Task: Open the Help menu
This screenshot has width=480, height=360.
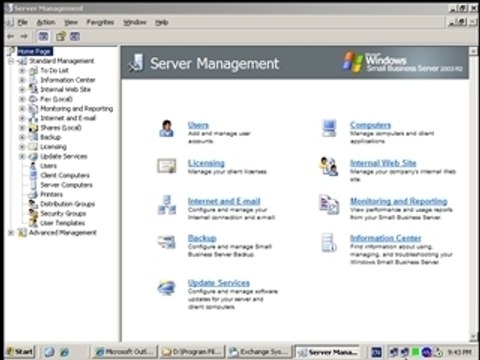Action: [162, 22]
